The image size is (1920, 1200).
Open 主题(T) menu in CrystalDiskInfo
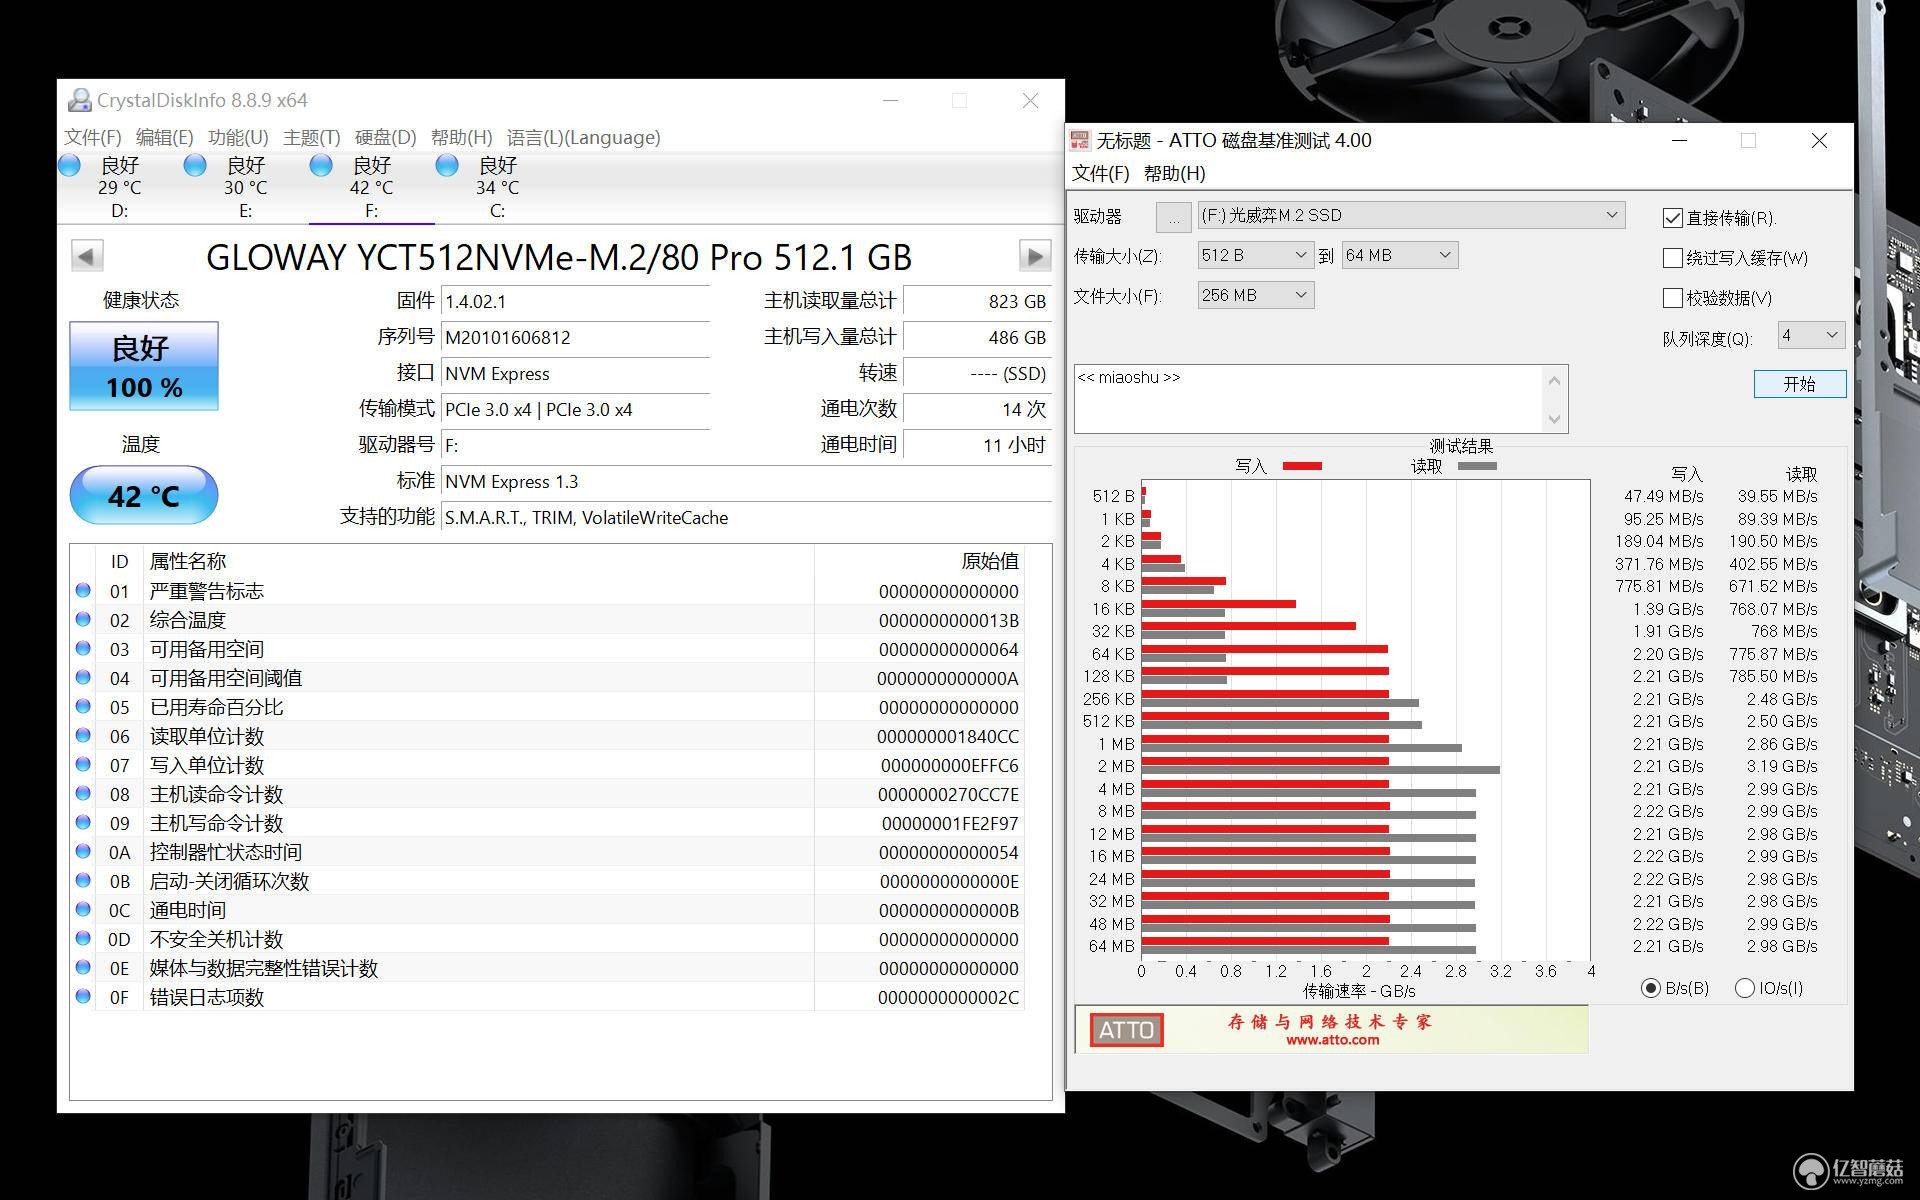tap(312, 138)
